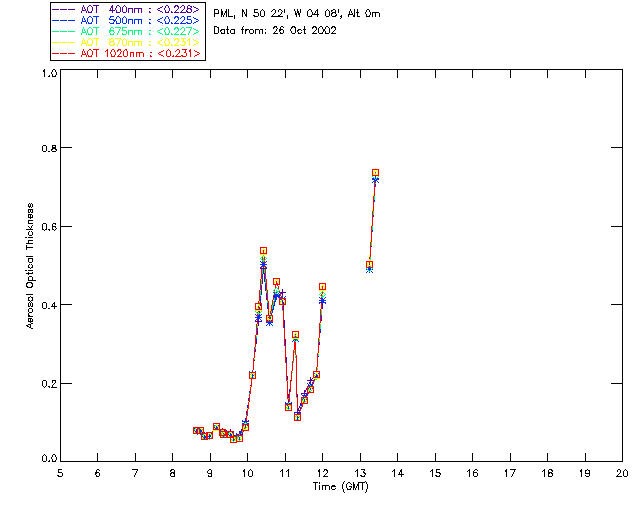The height and width of the screenshot is (512, 640).
Task: Click the highest data point near 0.73
Action: pyautogui.click(x=376, y=173)
